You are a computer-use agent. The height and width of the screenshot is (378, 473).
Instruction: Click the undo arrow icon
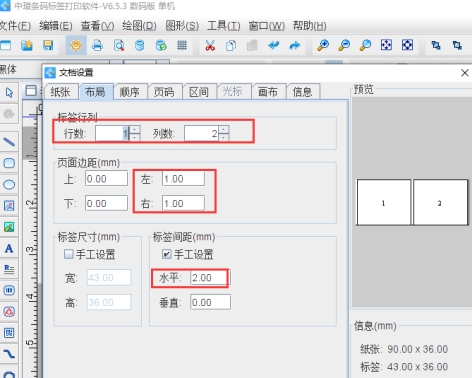pyautogui.click(x=274, y=45)
